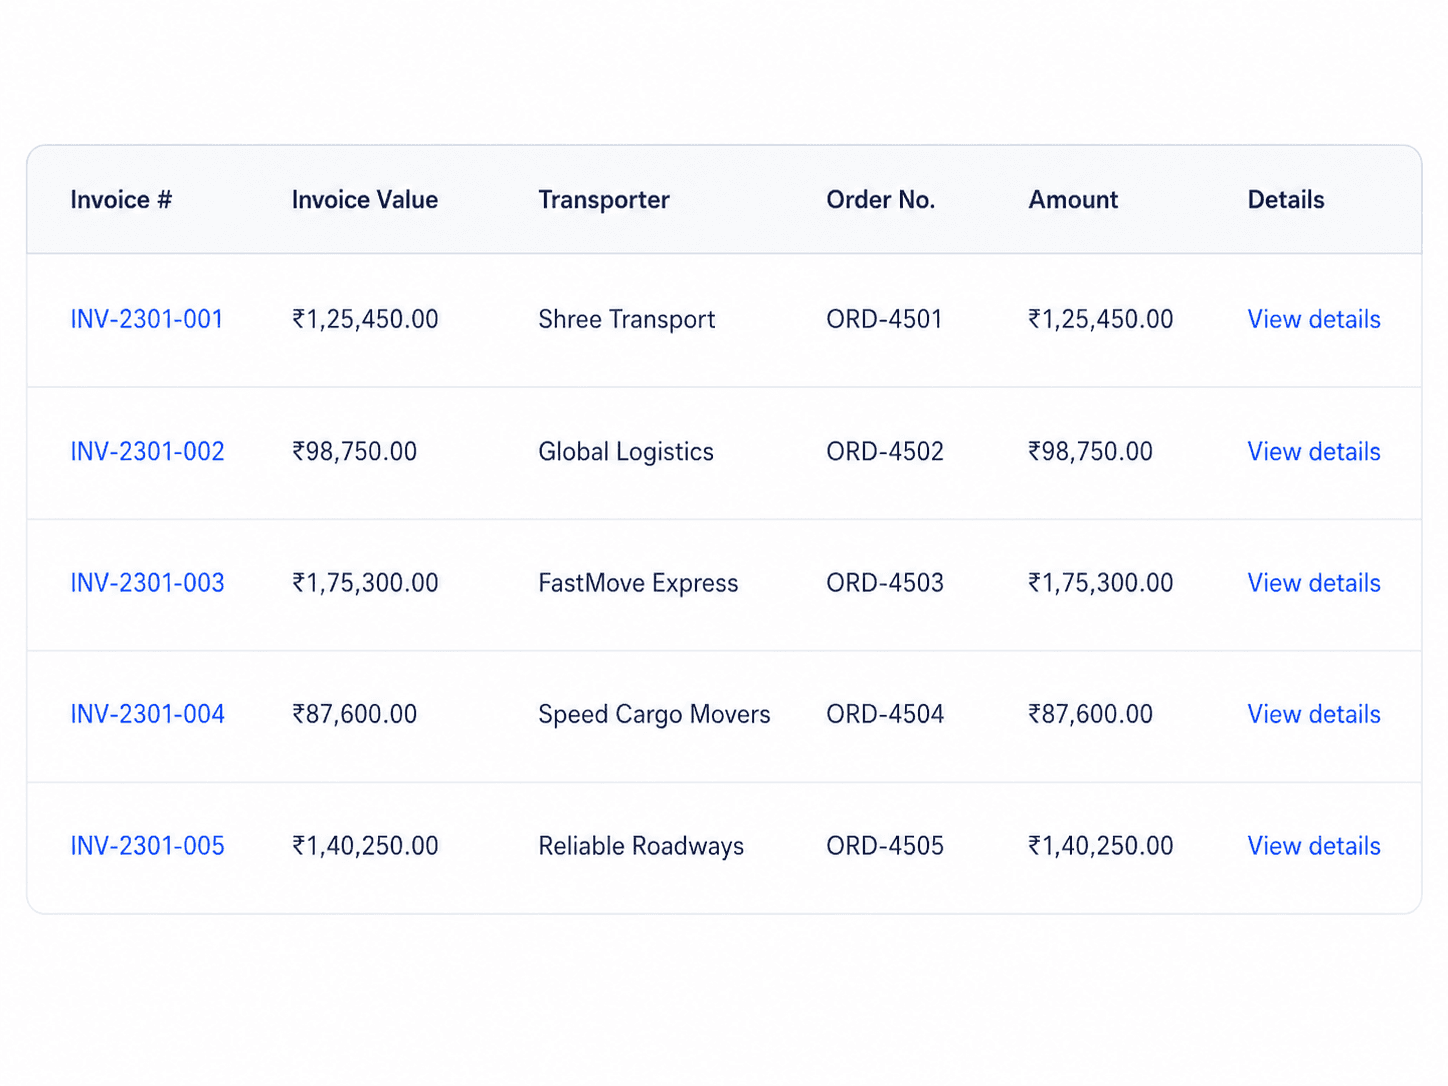Click the ₹98,750.00 Amount cell
The width and height of the screenshot is (1448, 1086).
click(1090, 452)
